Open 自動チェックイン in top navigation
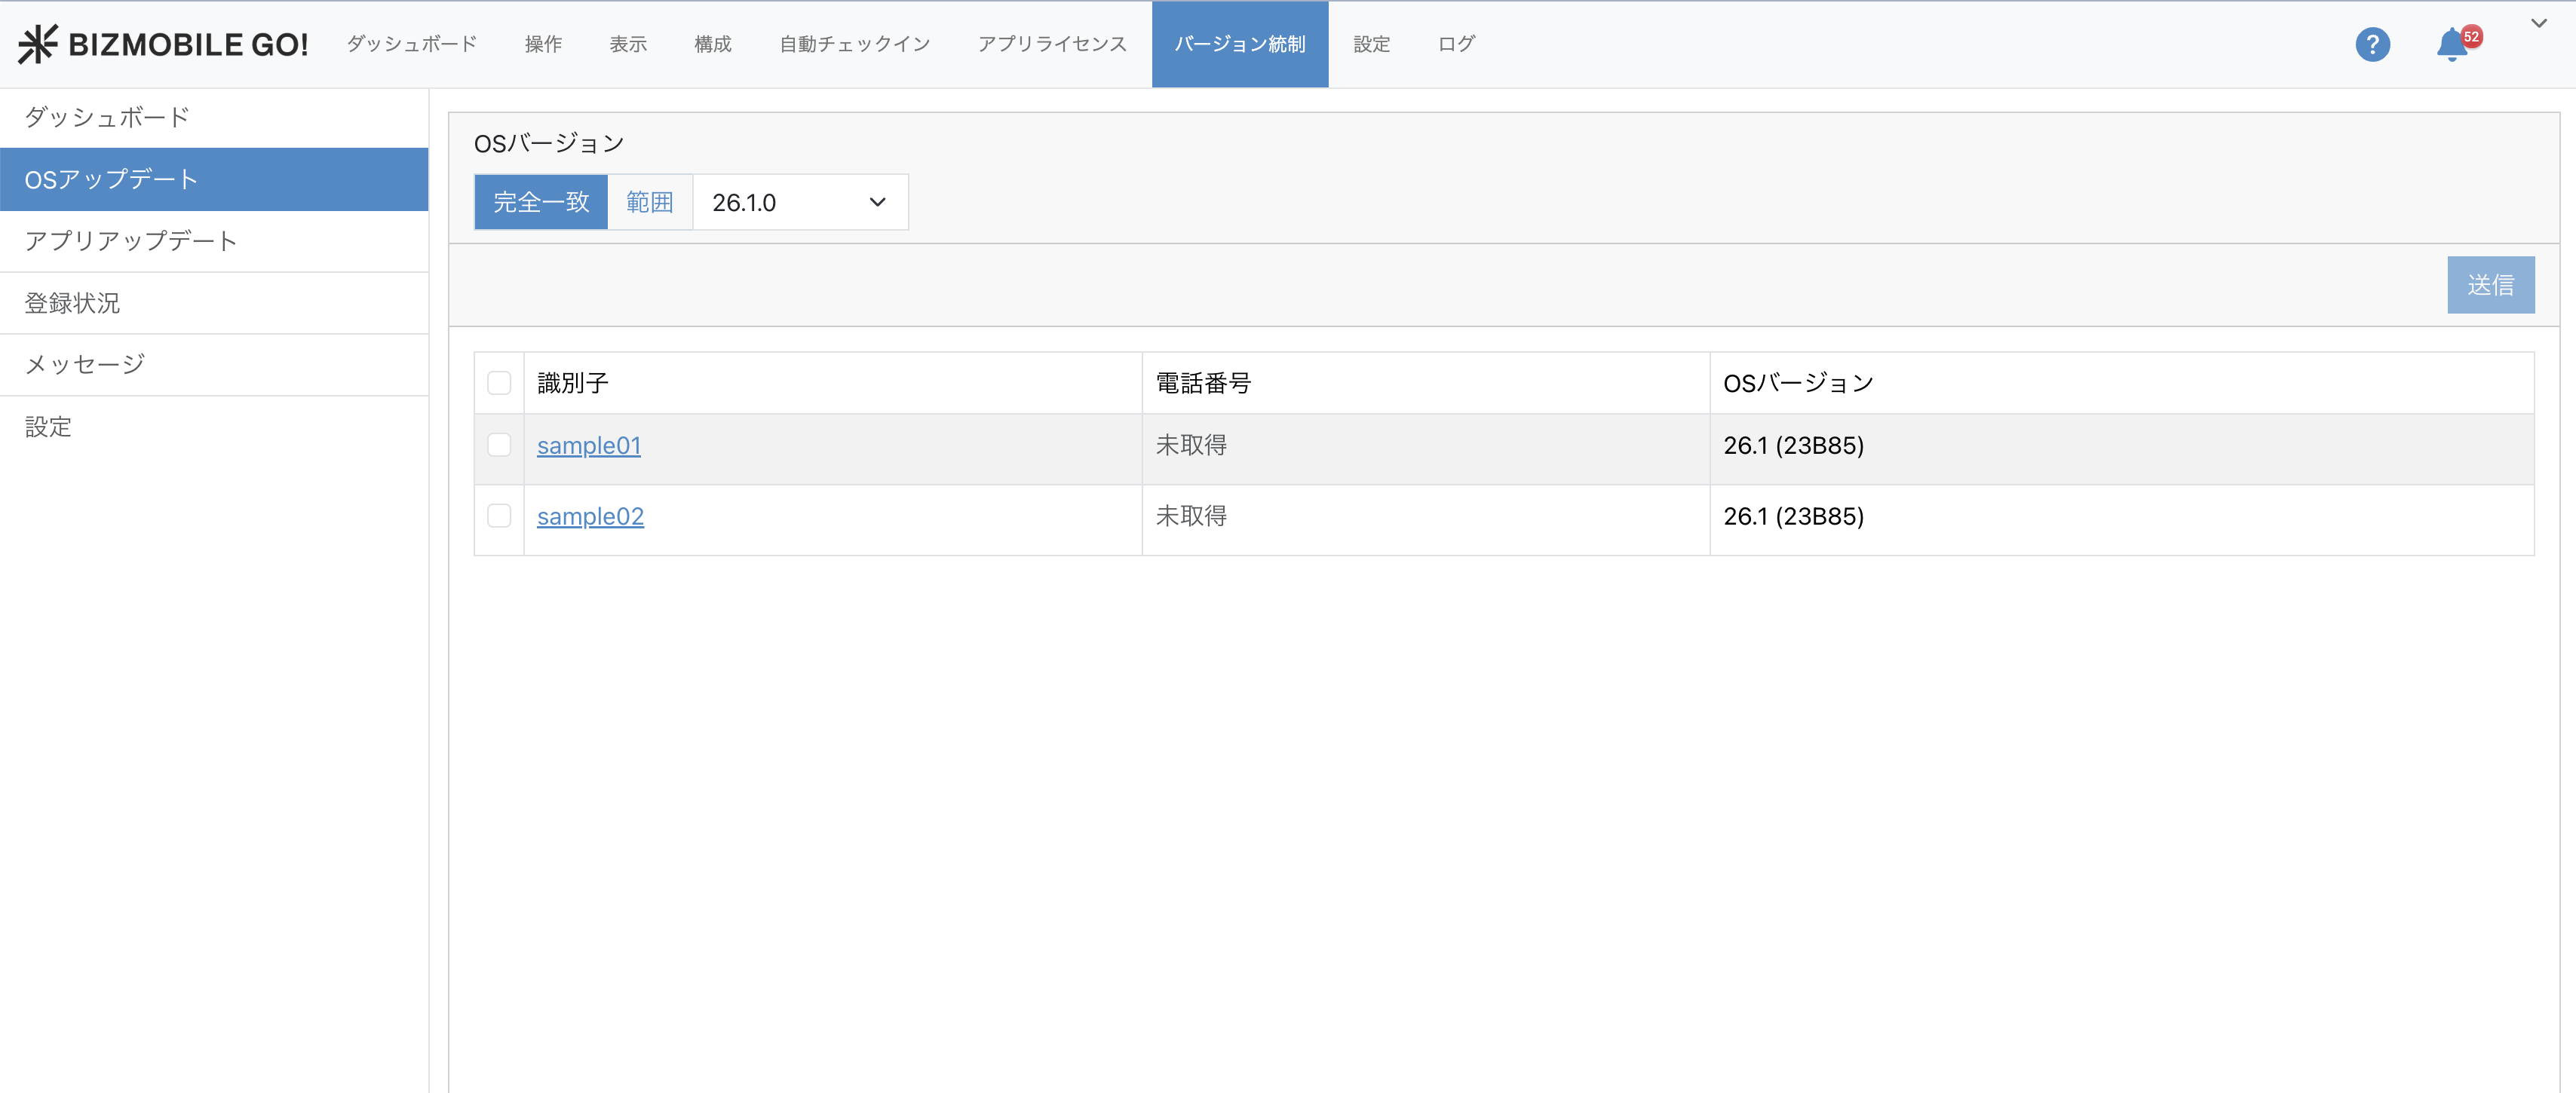 [x=854, y=44]
